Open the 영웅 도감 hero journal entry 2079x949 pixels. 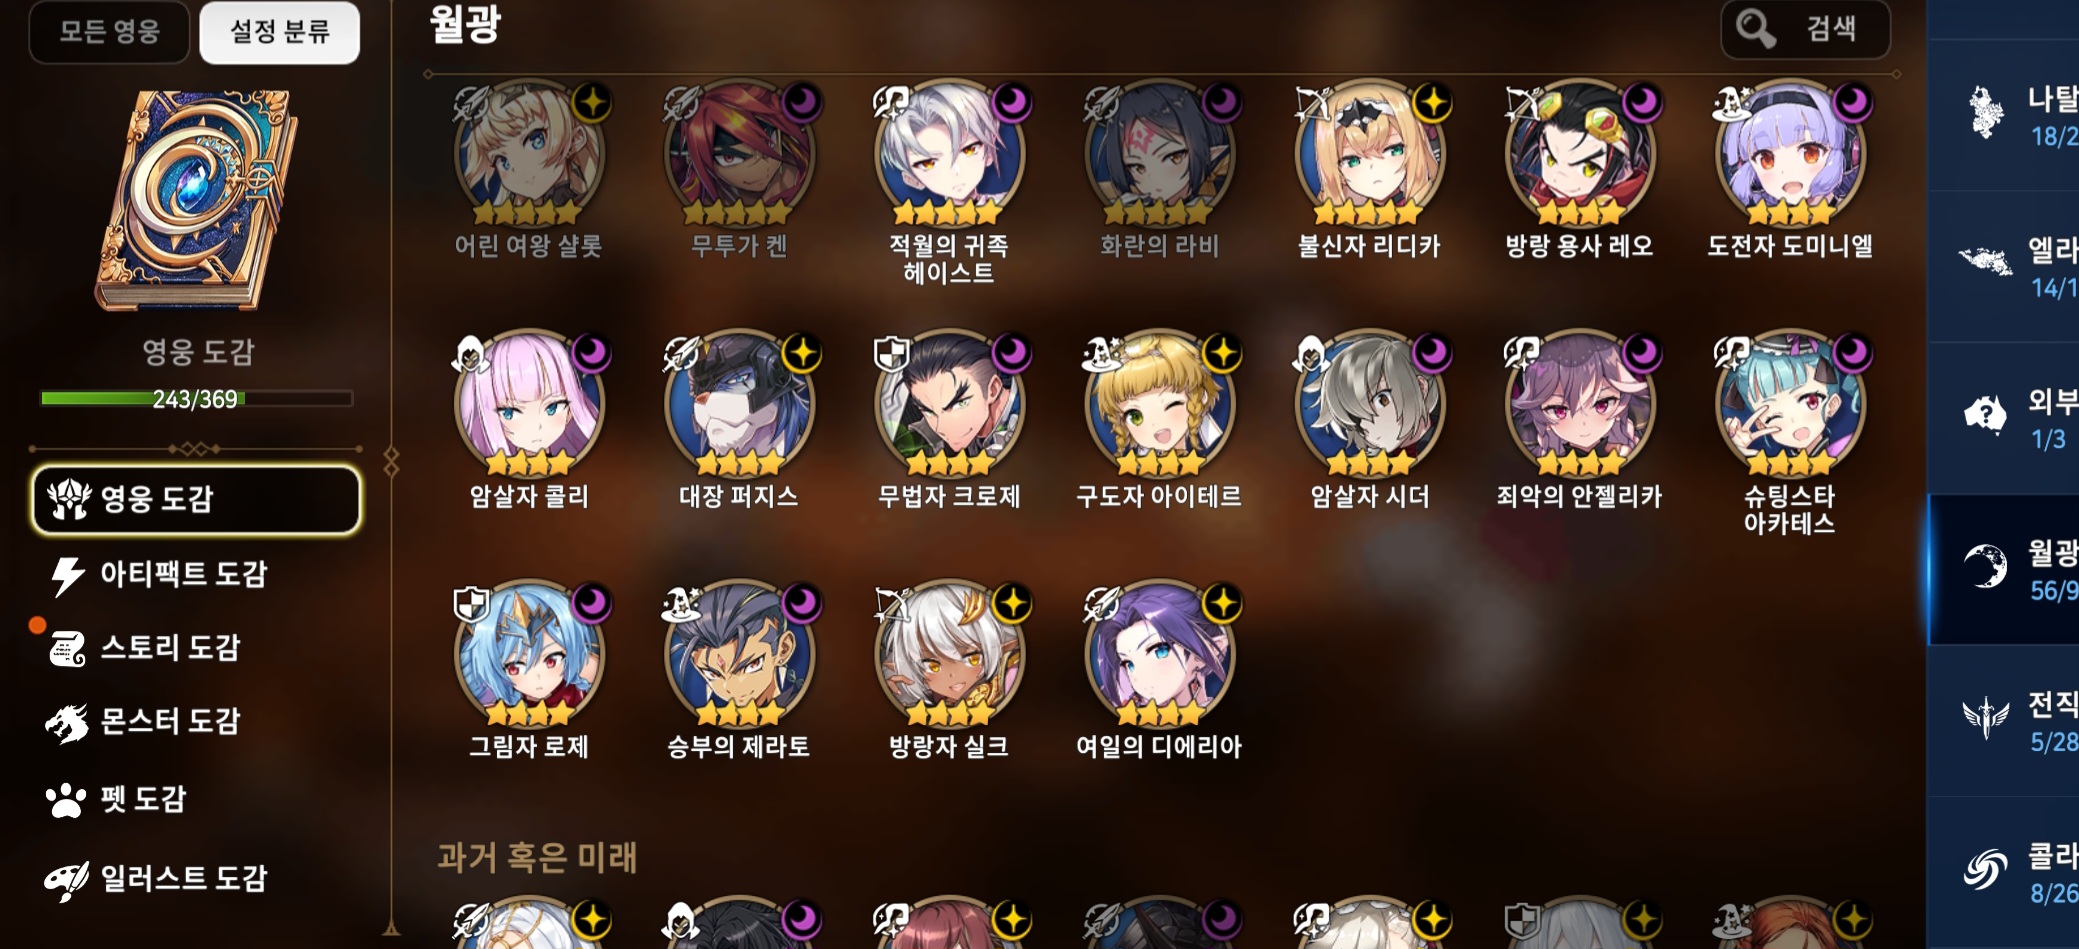click(x=196, y=498)
